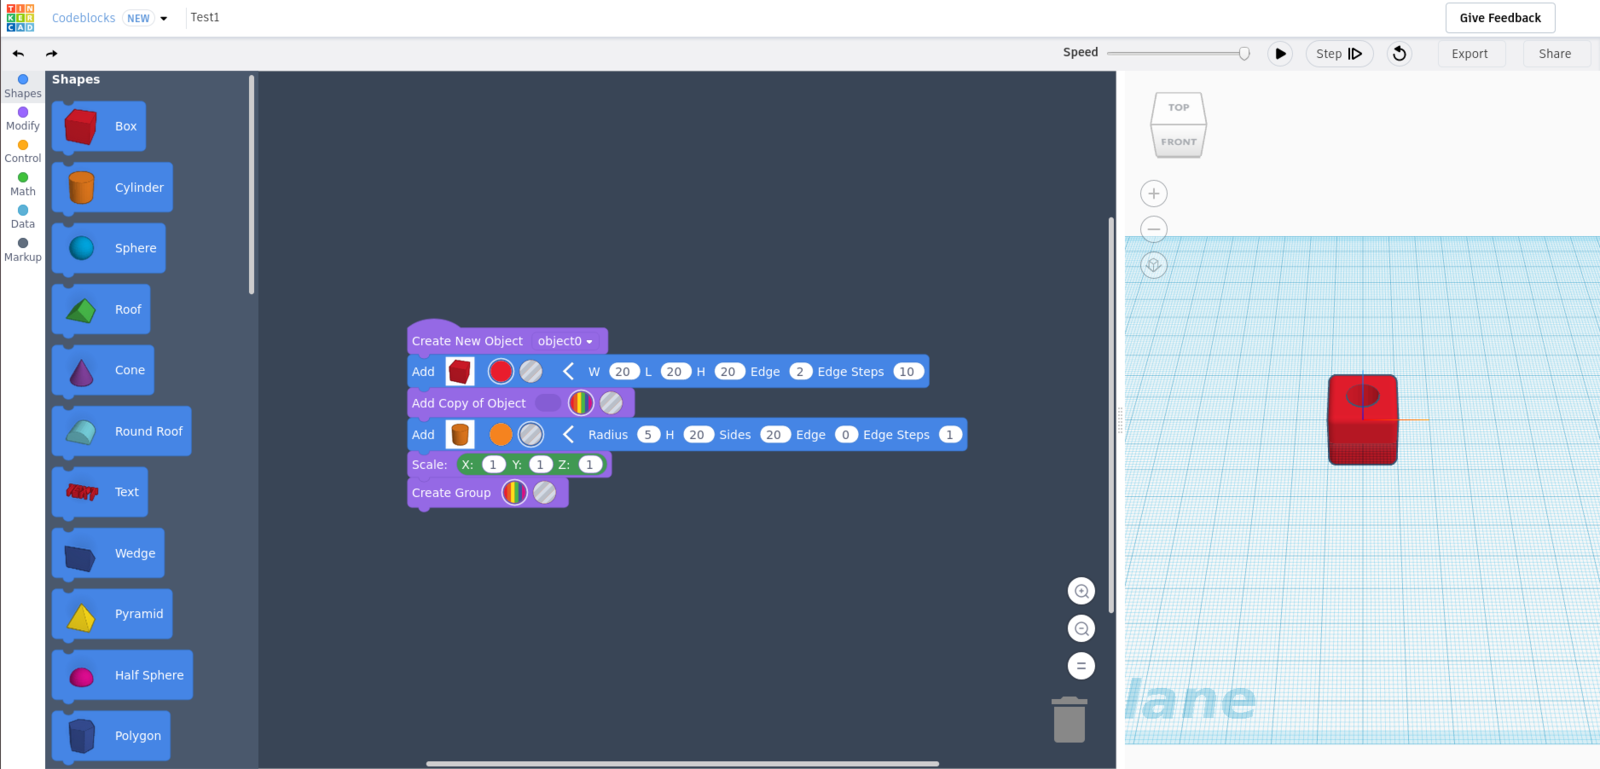Switch to the Modify category

(x=23, y=119)
